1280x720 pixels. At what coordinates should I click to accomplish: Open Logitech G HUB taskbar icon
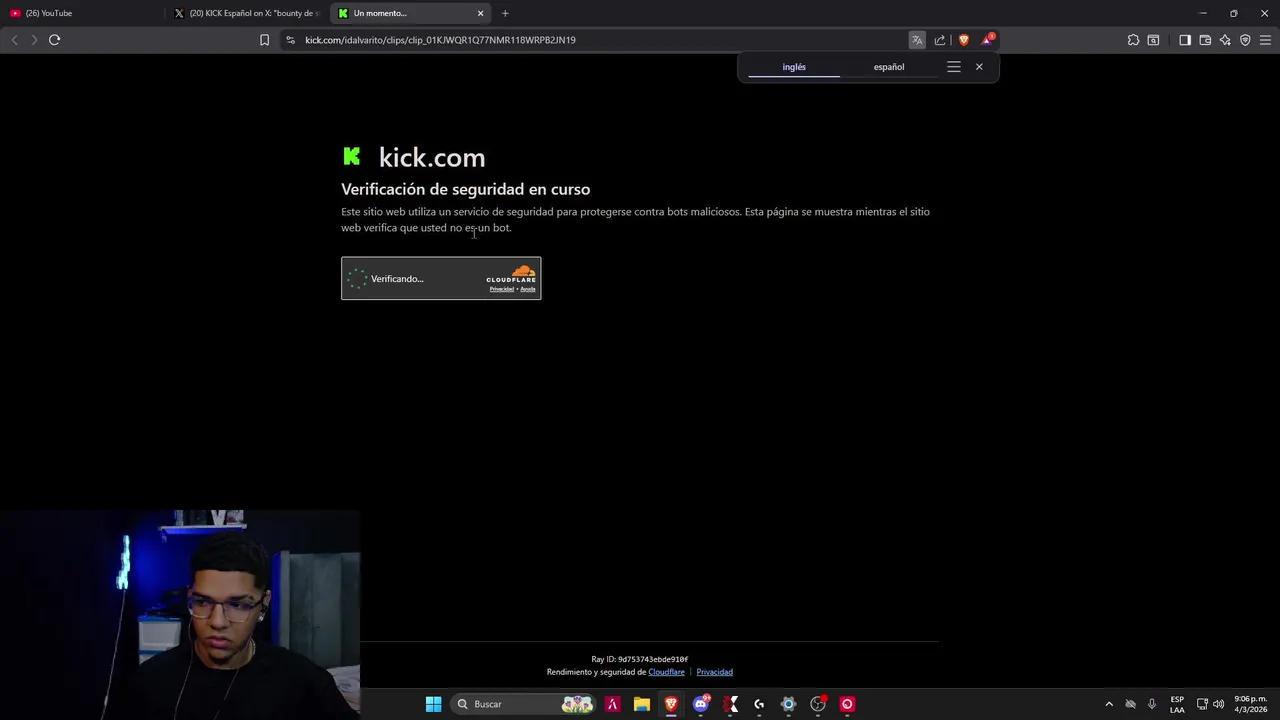[x=759, y=704]
